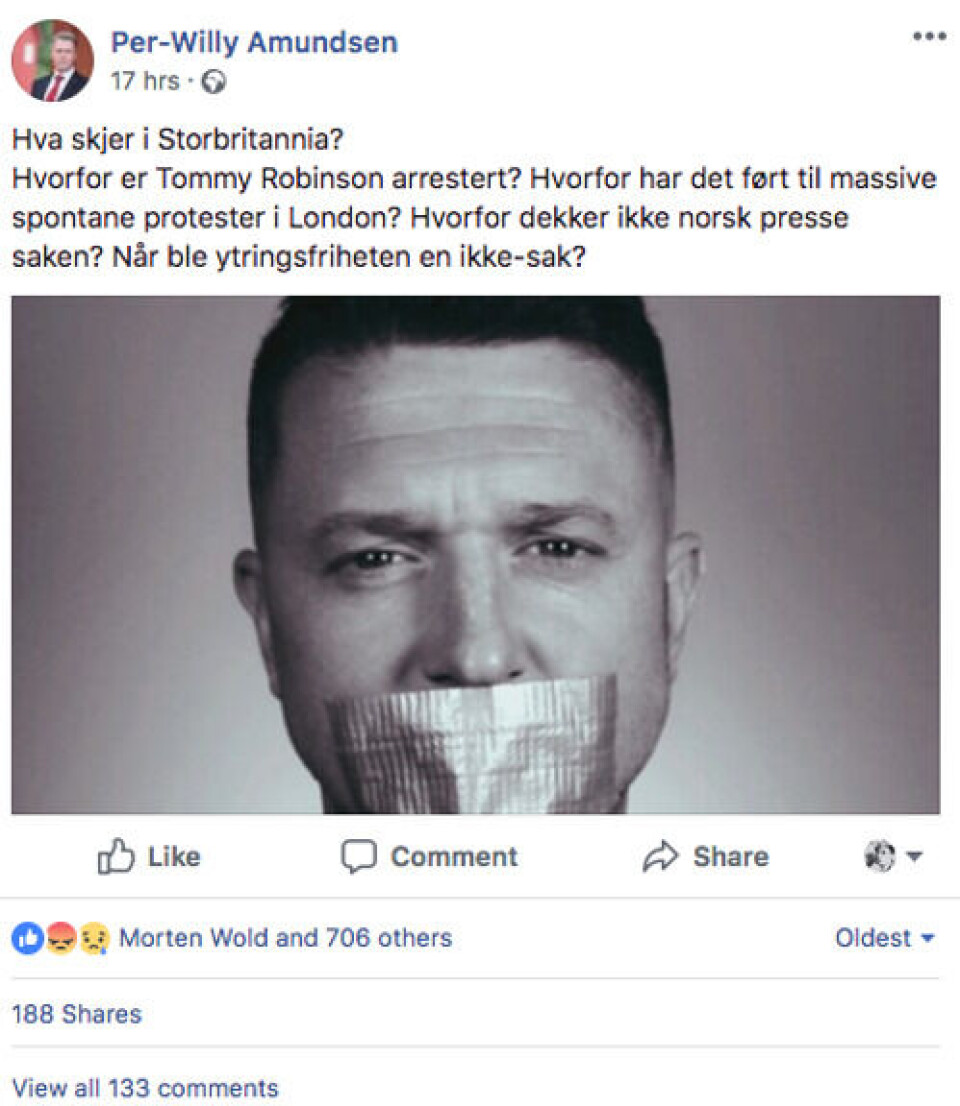Click the Share arrow icon
This screenshot has width=960, height=1106.
pyautogui.click(x=660, y=857)
